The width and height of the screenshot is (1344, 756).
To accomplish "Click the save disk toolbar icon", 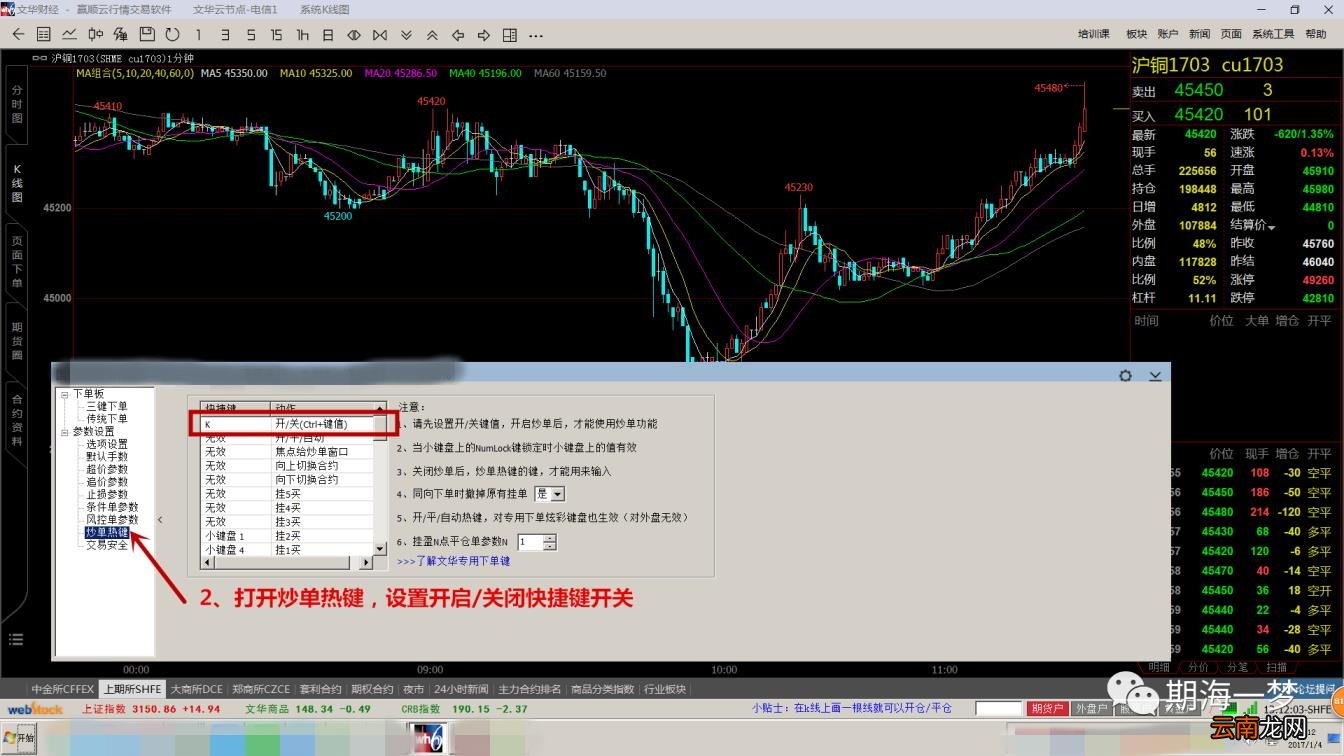I will click(147, 35).
